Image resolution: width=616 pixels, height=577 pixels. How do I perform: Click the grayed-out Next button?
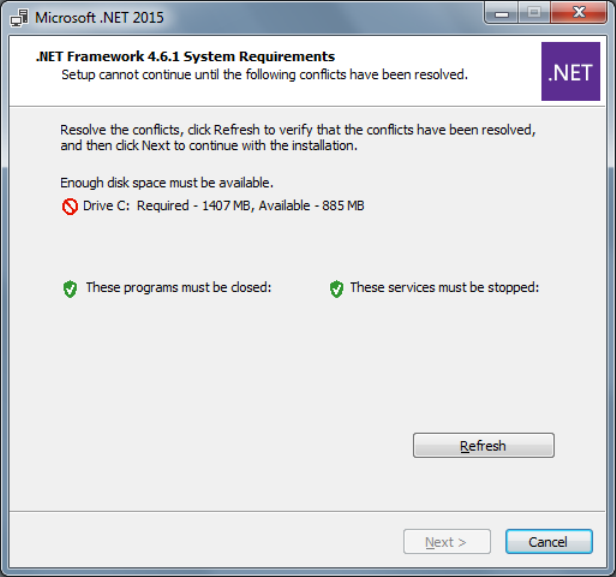click(x=446, y=542)
